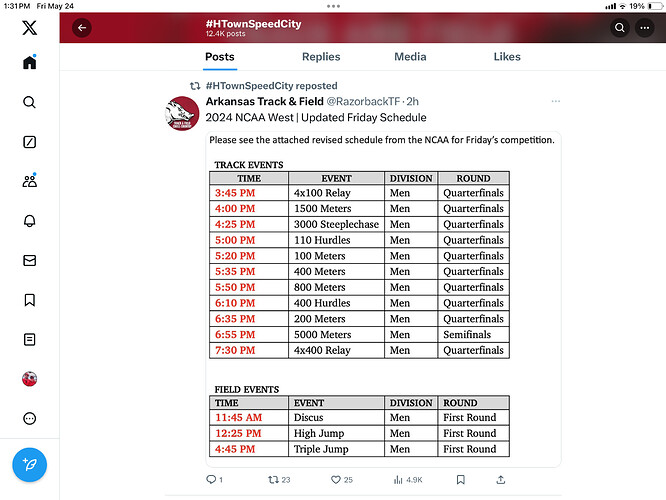Go back with the arrow button

click(x=81, y=28)
